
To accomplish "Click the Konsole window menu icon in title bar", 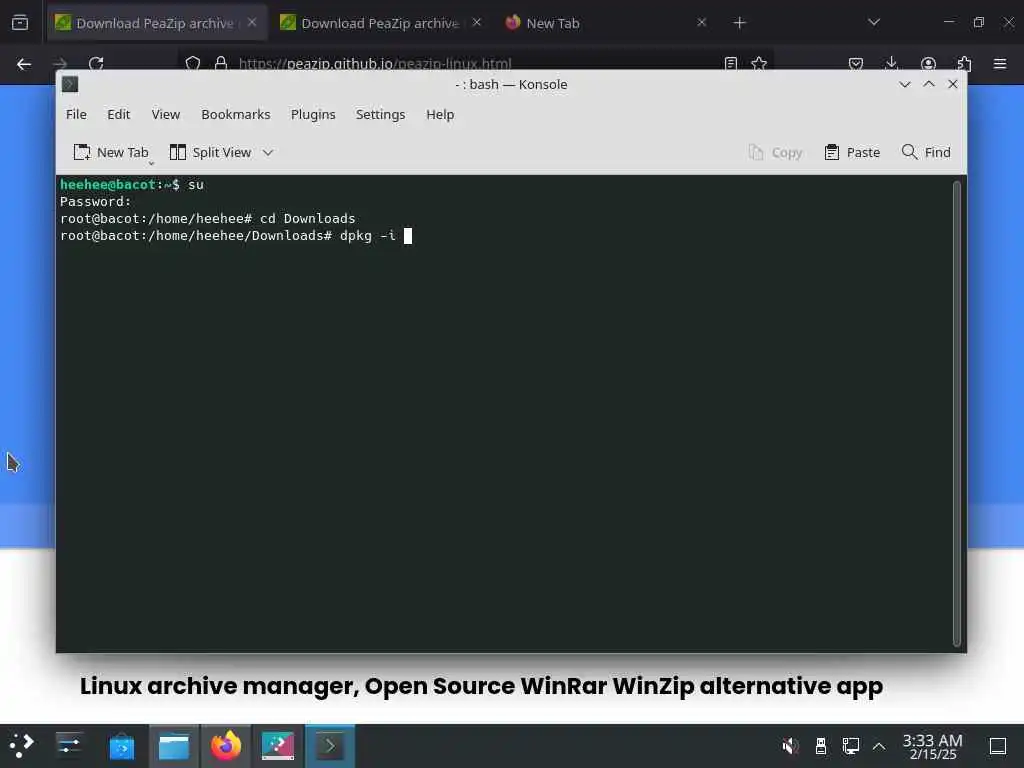I will (x=70, y=84).
